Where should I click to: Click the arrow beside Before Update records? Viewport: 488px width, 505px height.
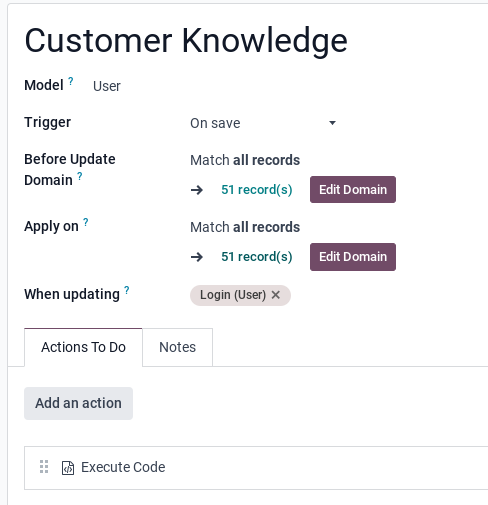[x=197, y=190]
